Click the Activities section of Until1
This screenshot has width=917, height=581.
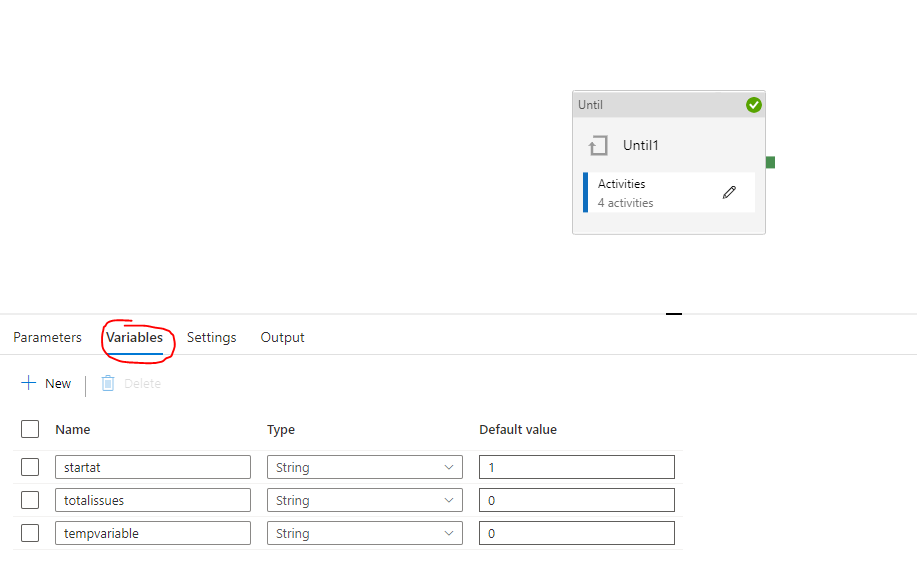click(669, 192)
